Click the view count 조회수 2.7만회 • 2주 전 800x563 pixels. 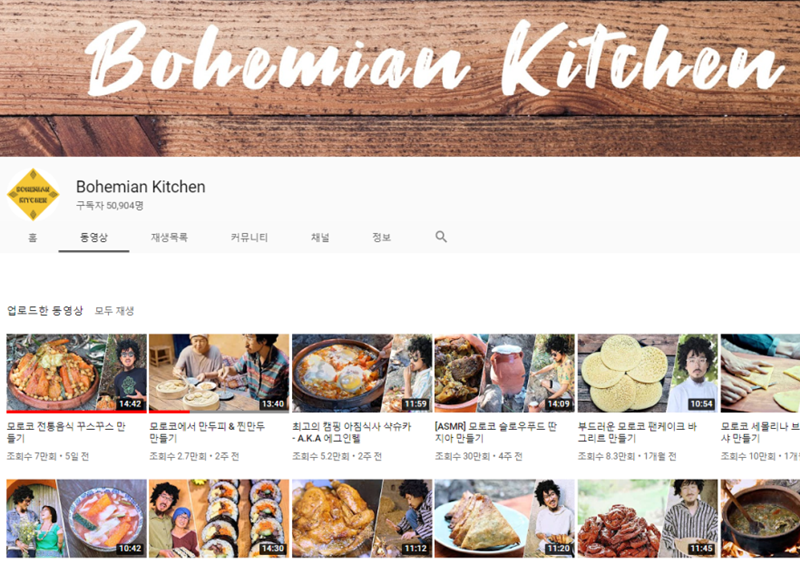tap(194, 456)
